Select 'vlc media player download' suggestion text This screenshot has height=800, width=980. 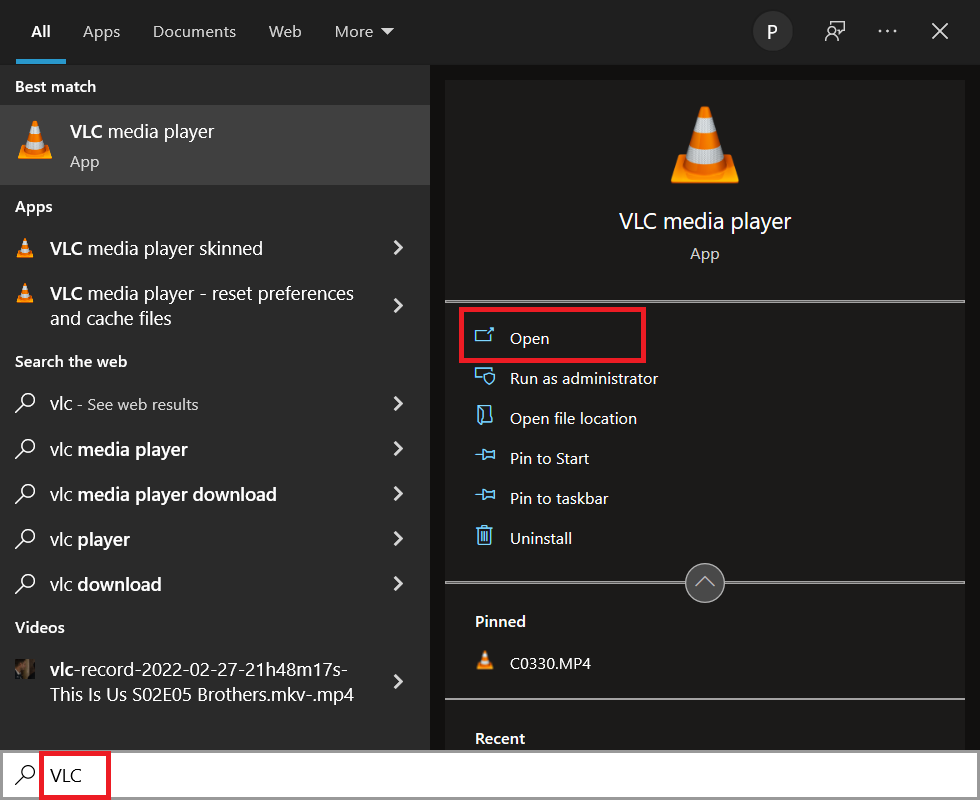163,494
